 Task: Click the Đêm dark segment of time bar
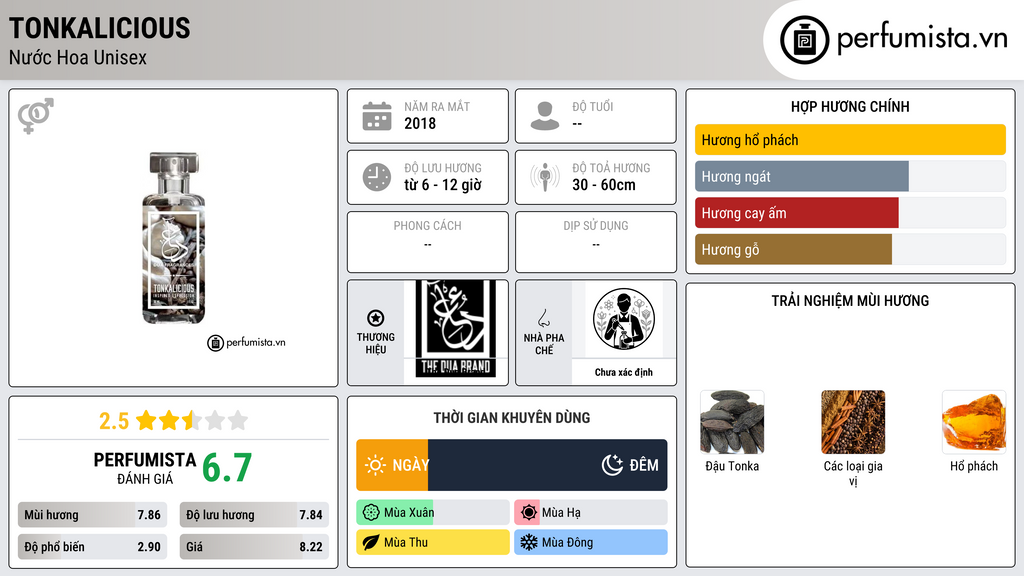tap(547, 465)
